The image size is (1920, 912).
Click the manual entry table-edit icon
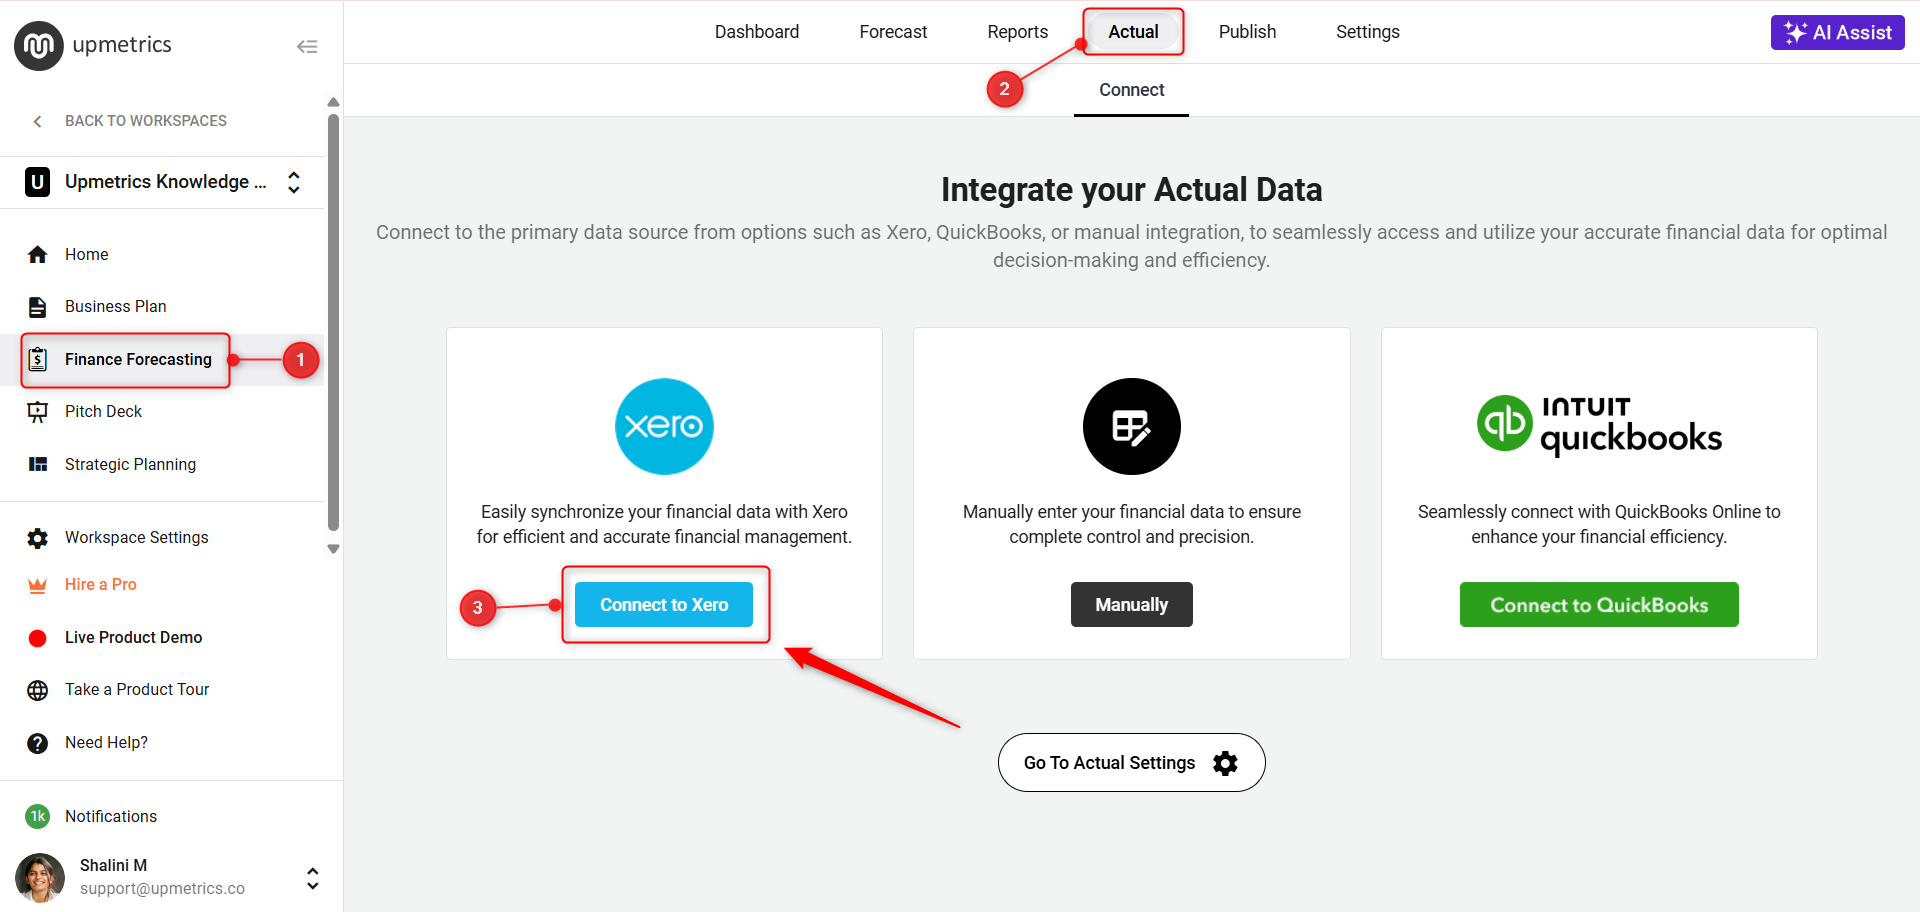point(1131,426)
